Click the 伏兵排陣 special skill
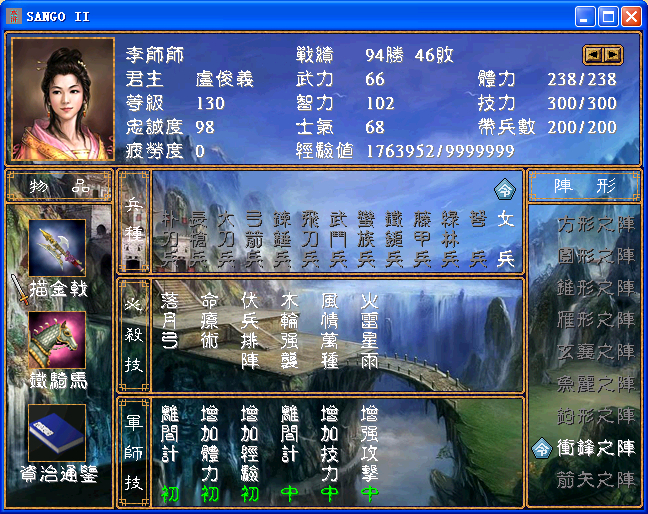This screenshot has width=648, height=514. pyautogui.click(x=250, y=331)
